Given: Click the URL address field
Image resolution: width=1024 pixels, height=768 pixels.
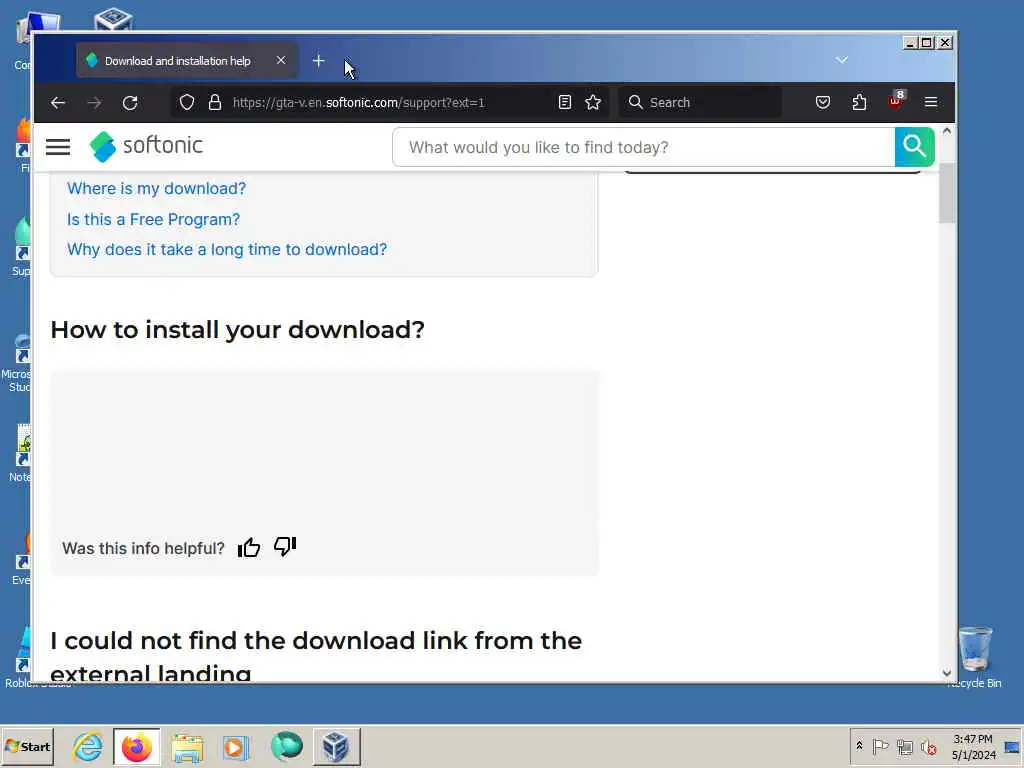Looking at the screenshot, I should click(389, 103).
